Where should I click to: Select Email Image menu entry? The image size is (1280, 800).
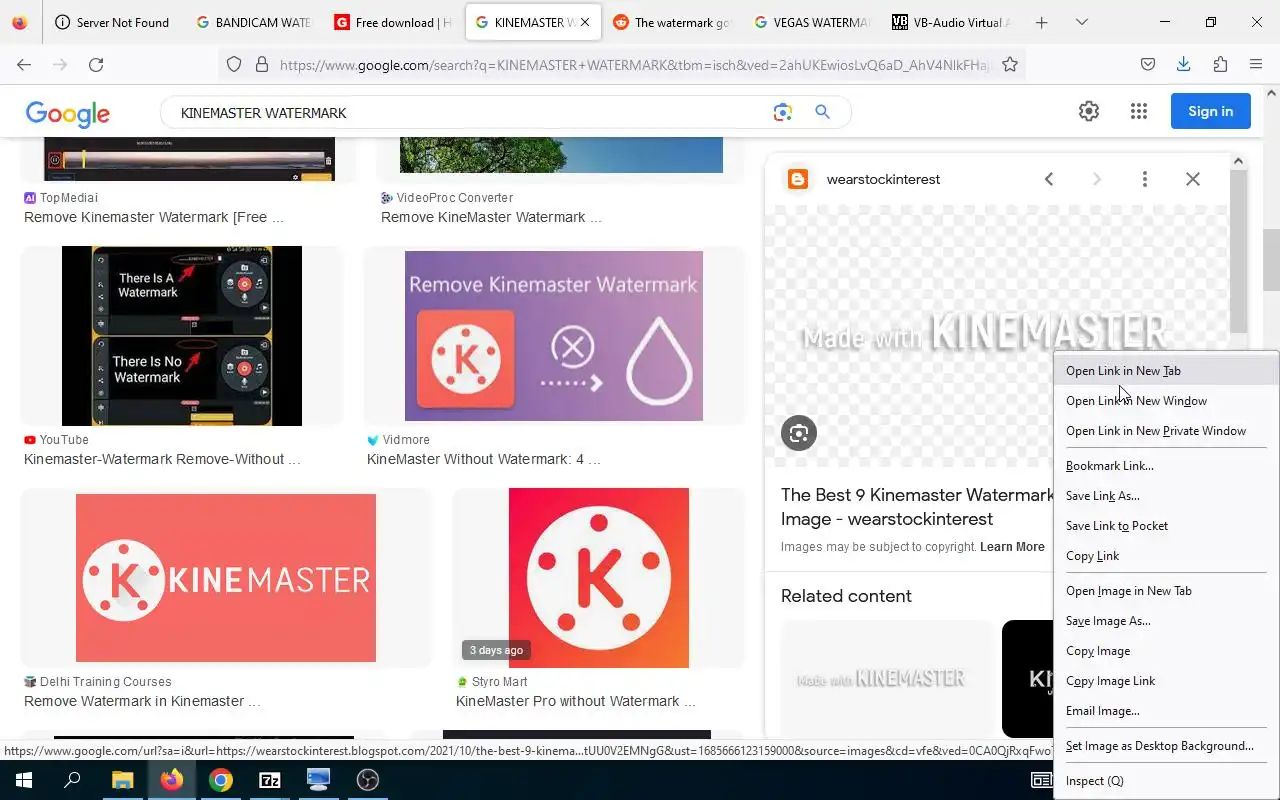1166,711
